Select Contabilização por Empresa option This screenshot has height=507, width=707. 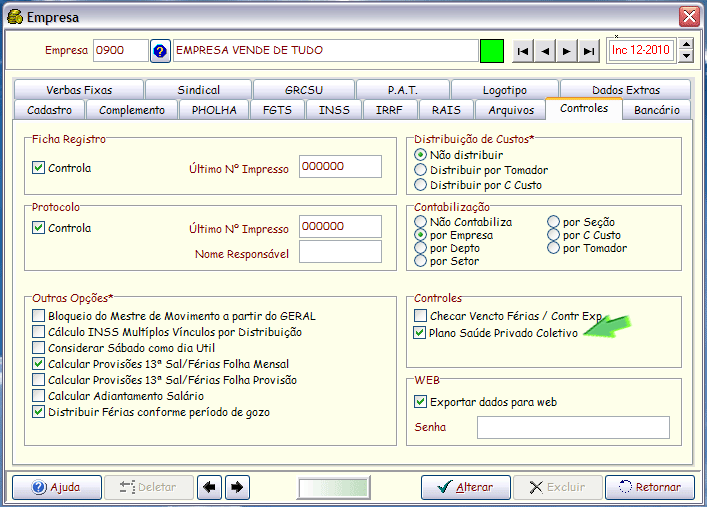pyautogui.click(x=420, y=235)
